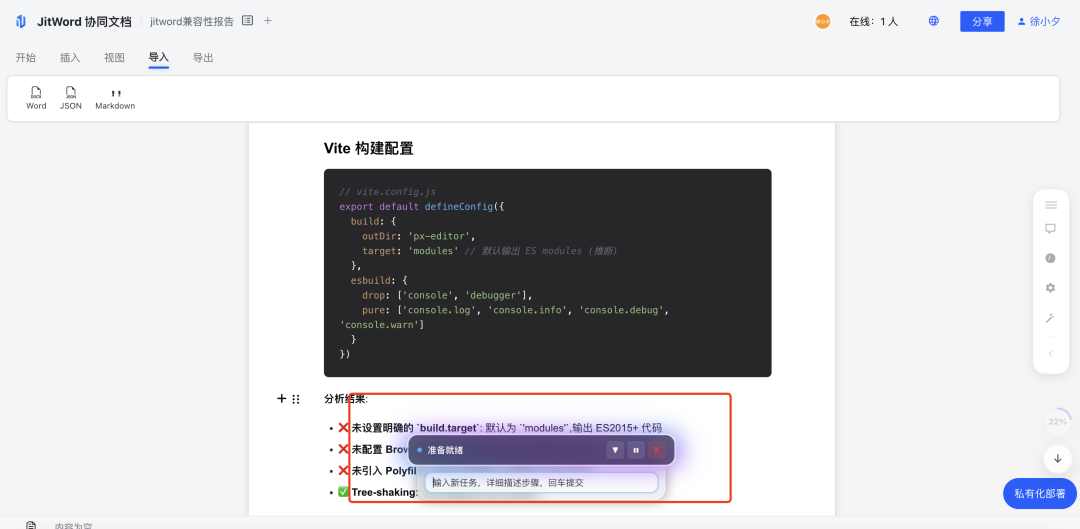Click the Word import icon
Viewport: 1080px width, 529px height.
pos(36,97)
